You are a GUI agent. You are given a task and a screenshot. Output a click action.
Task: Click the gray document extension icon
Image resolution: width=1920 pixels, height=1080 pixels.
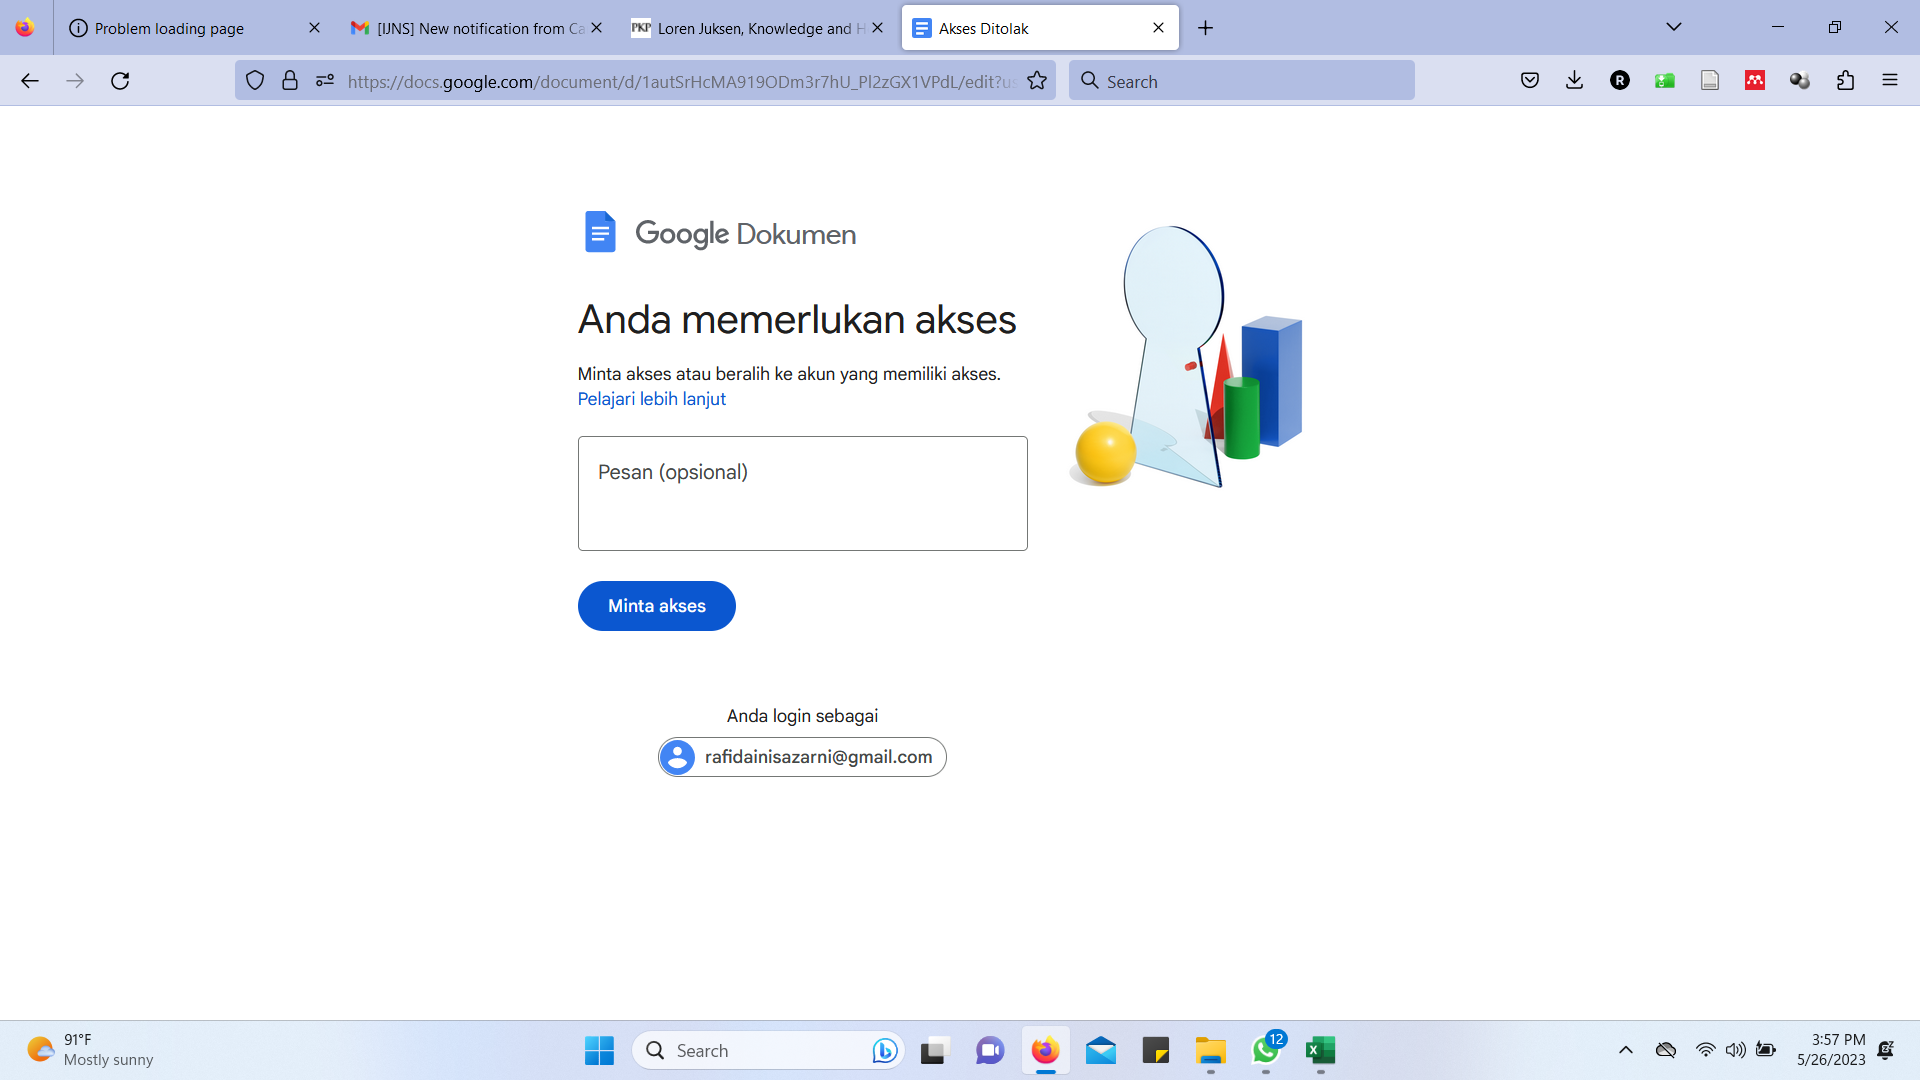(1710, 81)
